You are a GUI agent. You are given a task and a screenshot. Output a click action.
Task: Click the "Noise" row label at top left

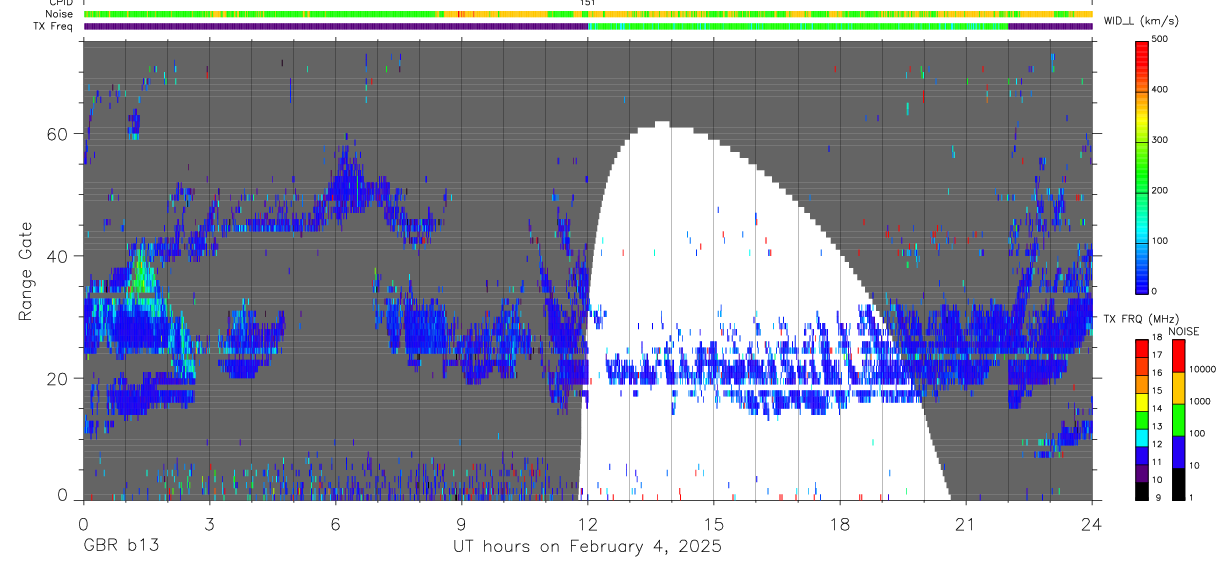pyautogui.click(x=60, y=14)
